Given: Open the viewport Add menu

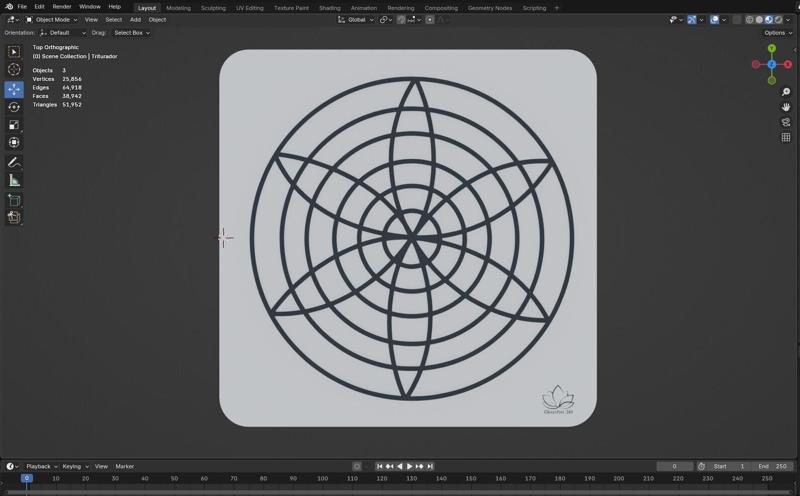Looking at the screenshot, I should click(x=135, y=20).
